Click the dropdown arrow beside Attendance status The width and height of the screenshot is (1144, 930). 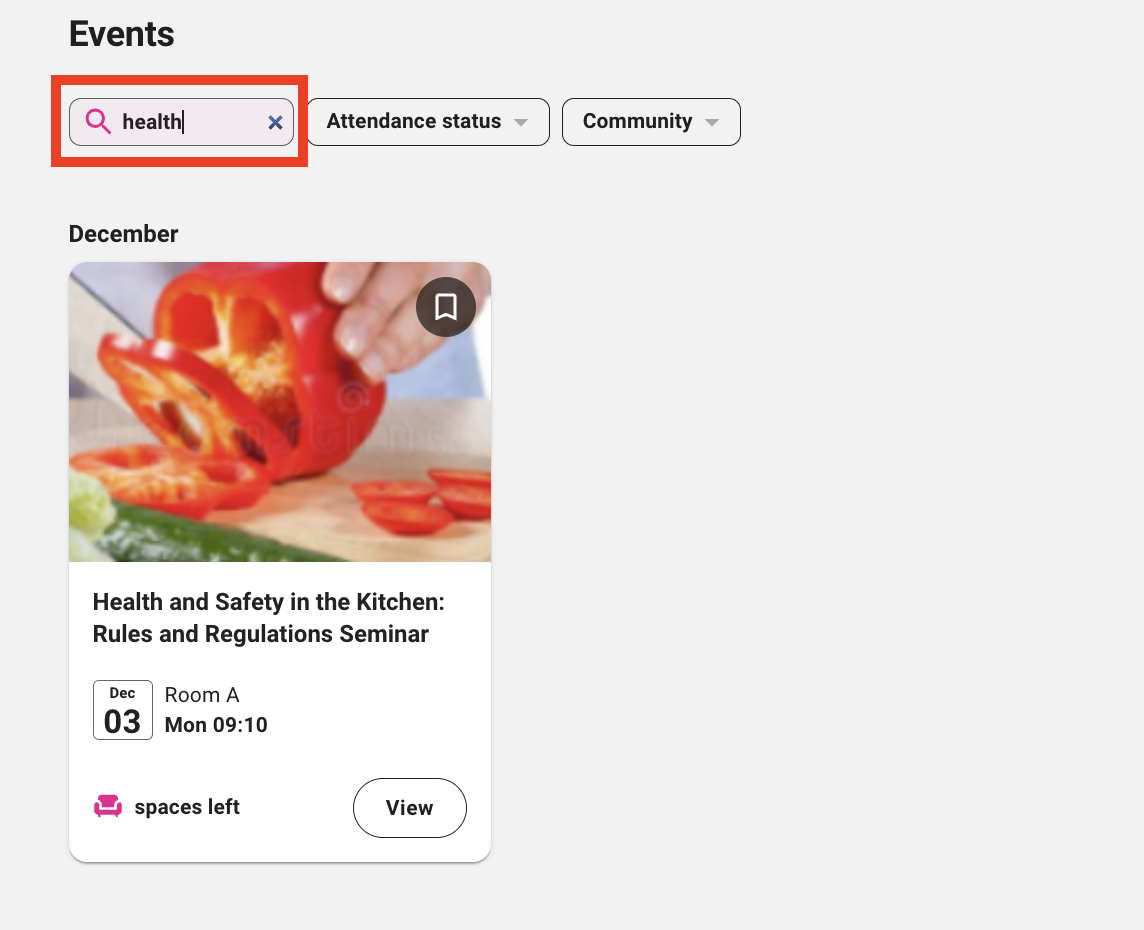(x=520, y=122)
